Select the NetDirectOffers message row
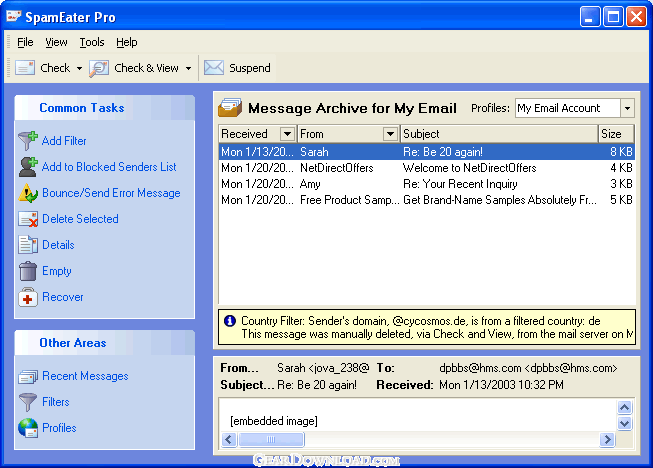 coord(426,168)
